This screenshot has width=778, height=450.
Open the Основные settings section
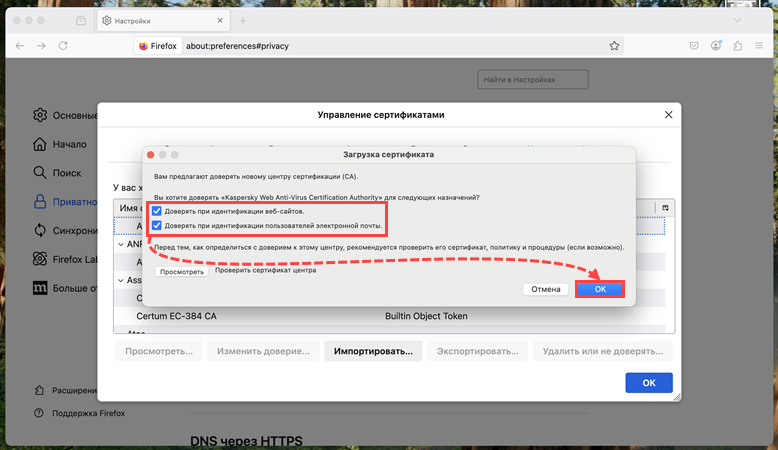tap(65, 116)
